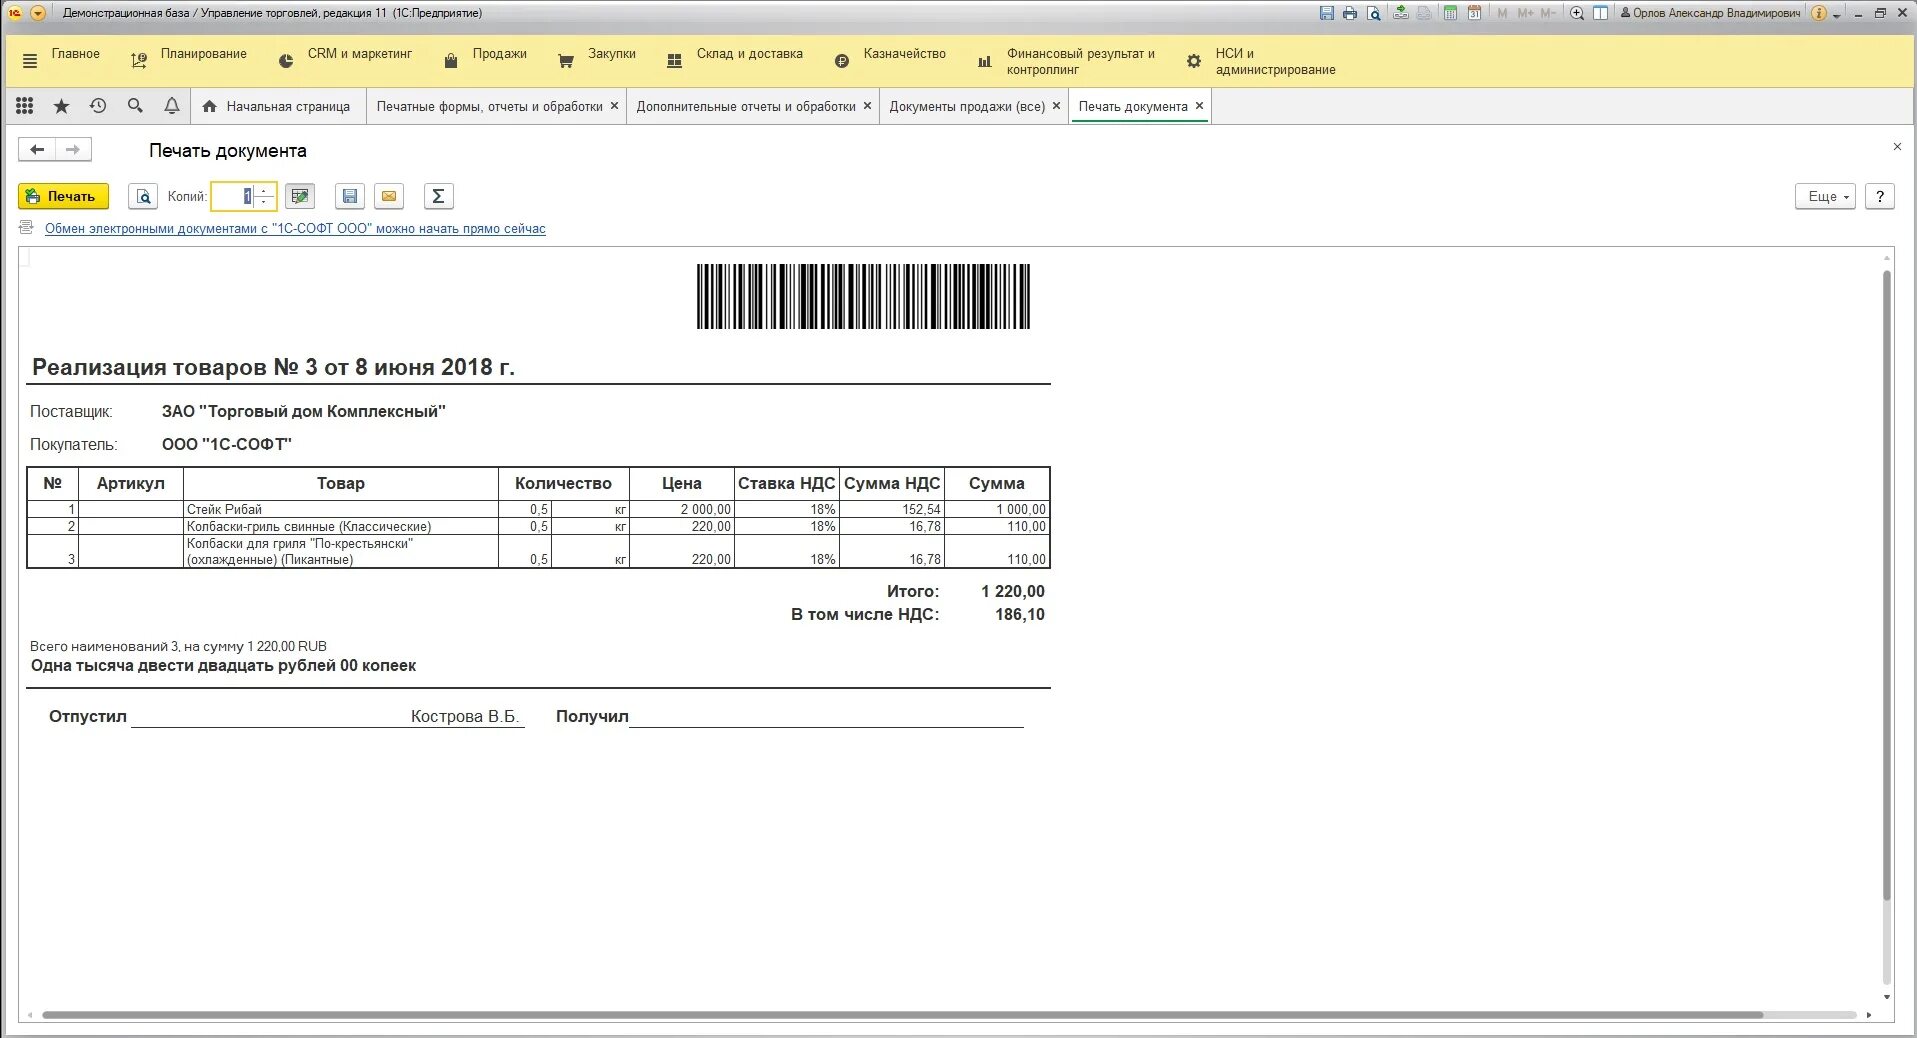Open the search magnifier icon
Viewport: 1917px width, 1038px height.
135,106
